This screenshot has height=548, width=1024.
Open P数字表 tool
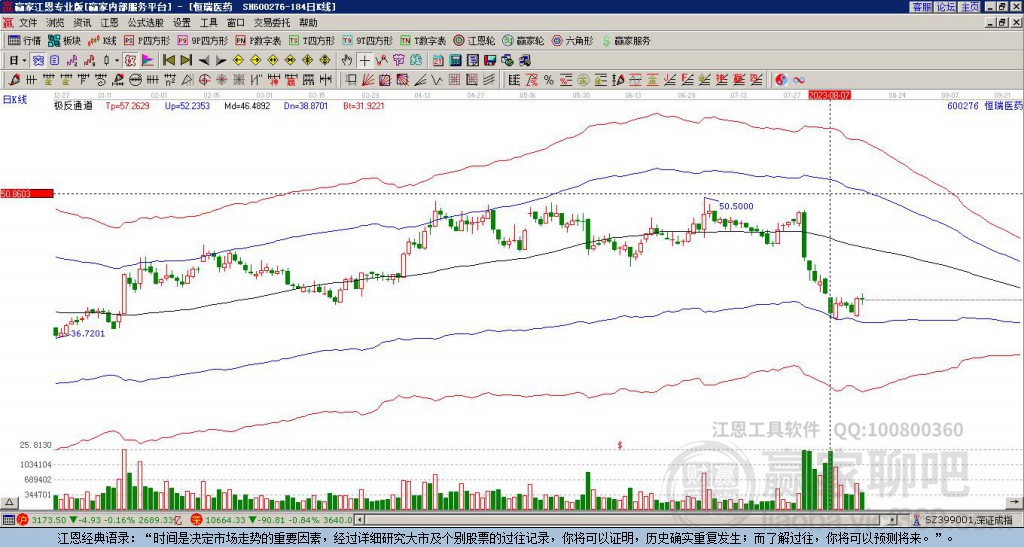(x=259, y=40)
